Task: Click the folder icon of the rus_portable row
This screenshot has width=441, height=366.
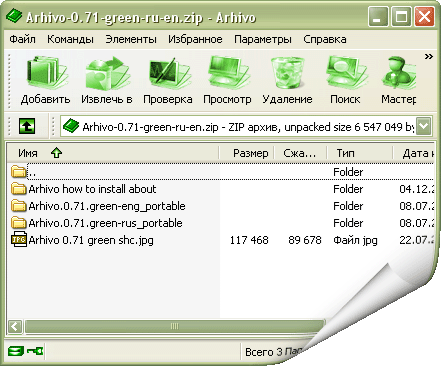Action: point(19,223)
